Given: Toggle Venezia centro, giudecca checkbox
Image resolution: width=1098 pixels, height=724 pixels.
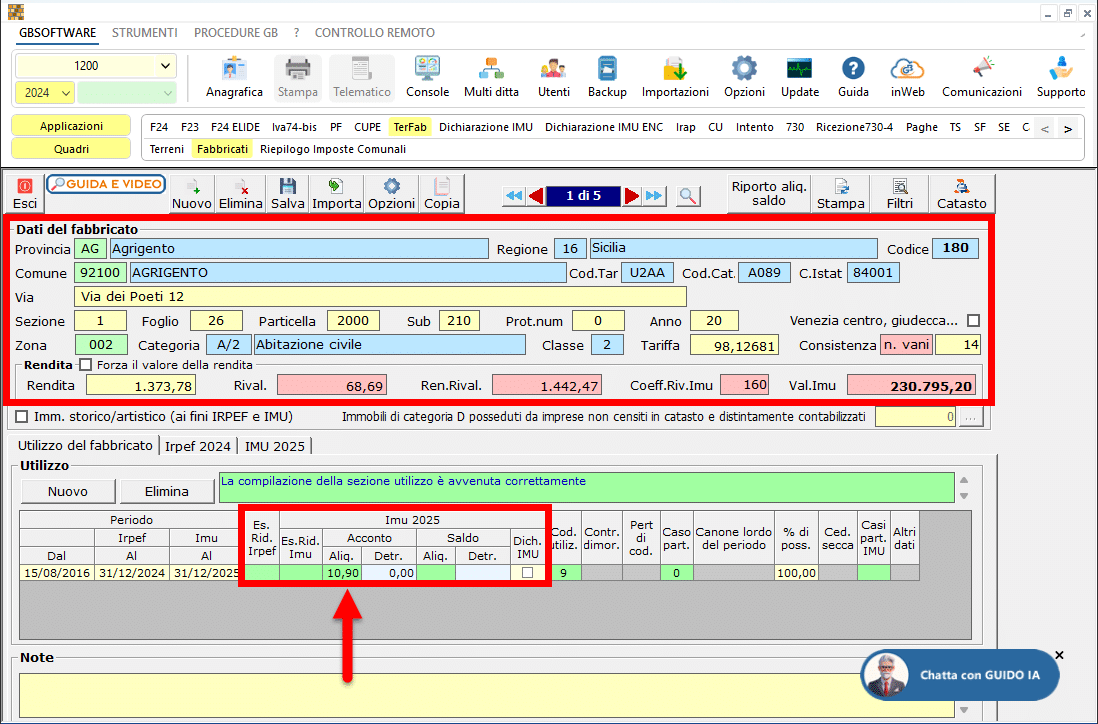Looking at the screenshot, I should coord(973,321).
